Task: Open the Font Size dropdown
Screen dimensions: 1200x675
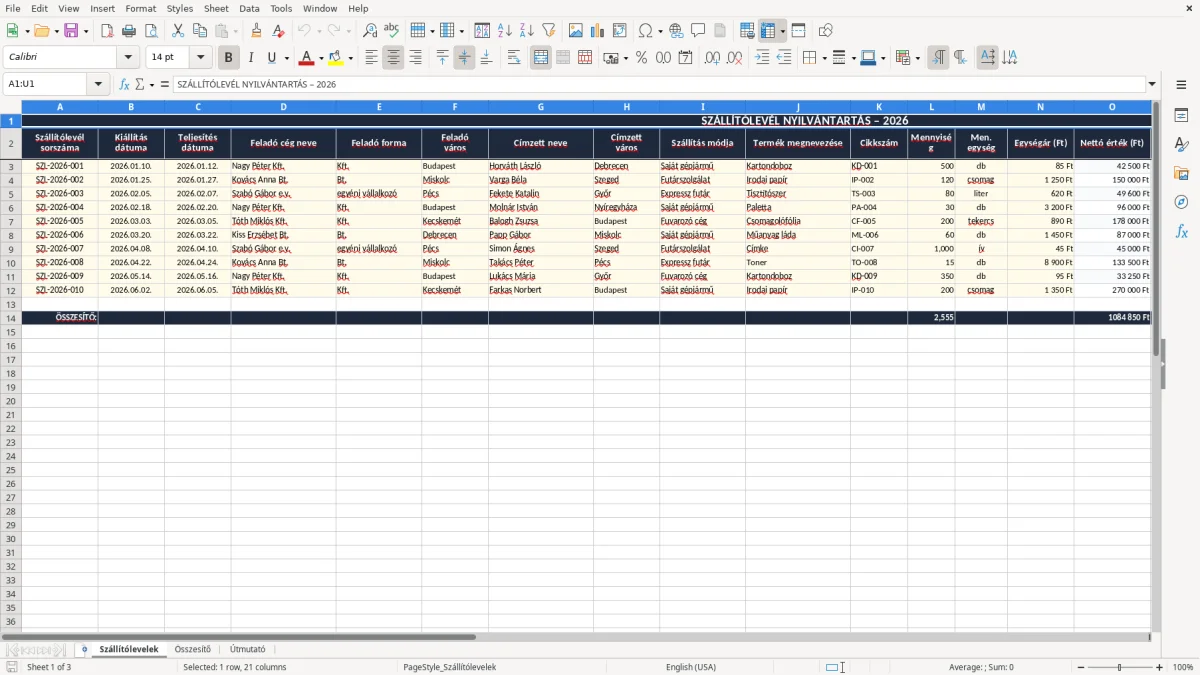Action: click(x=200, y=58)
